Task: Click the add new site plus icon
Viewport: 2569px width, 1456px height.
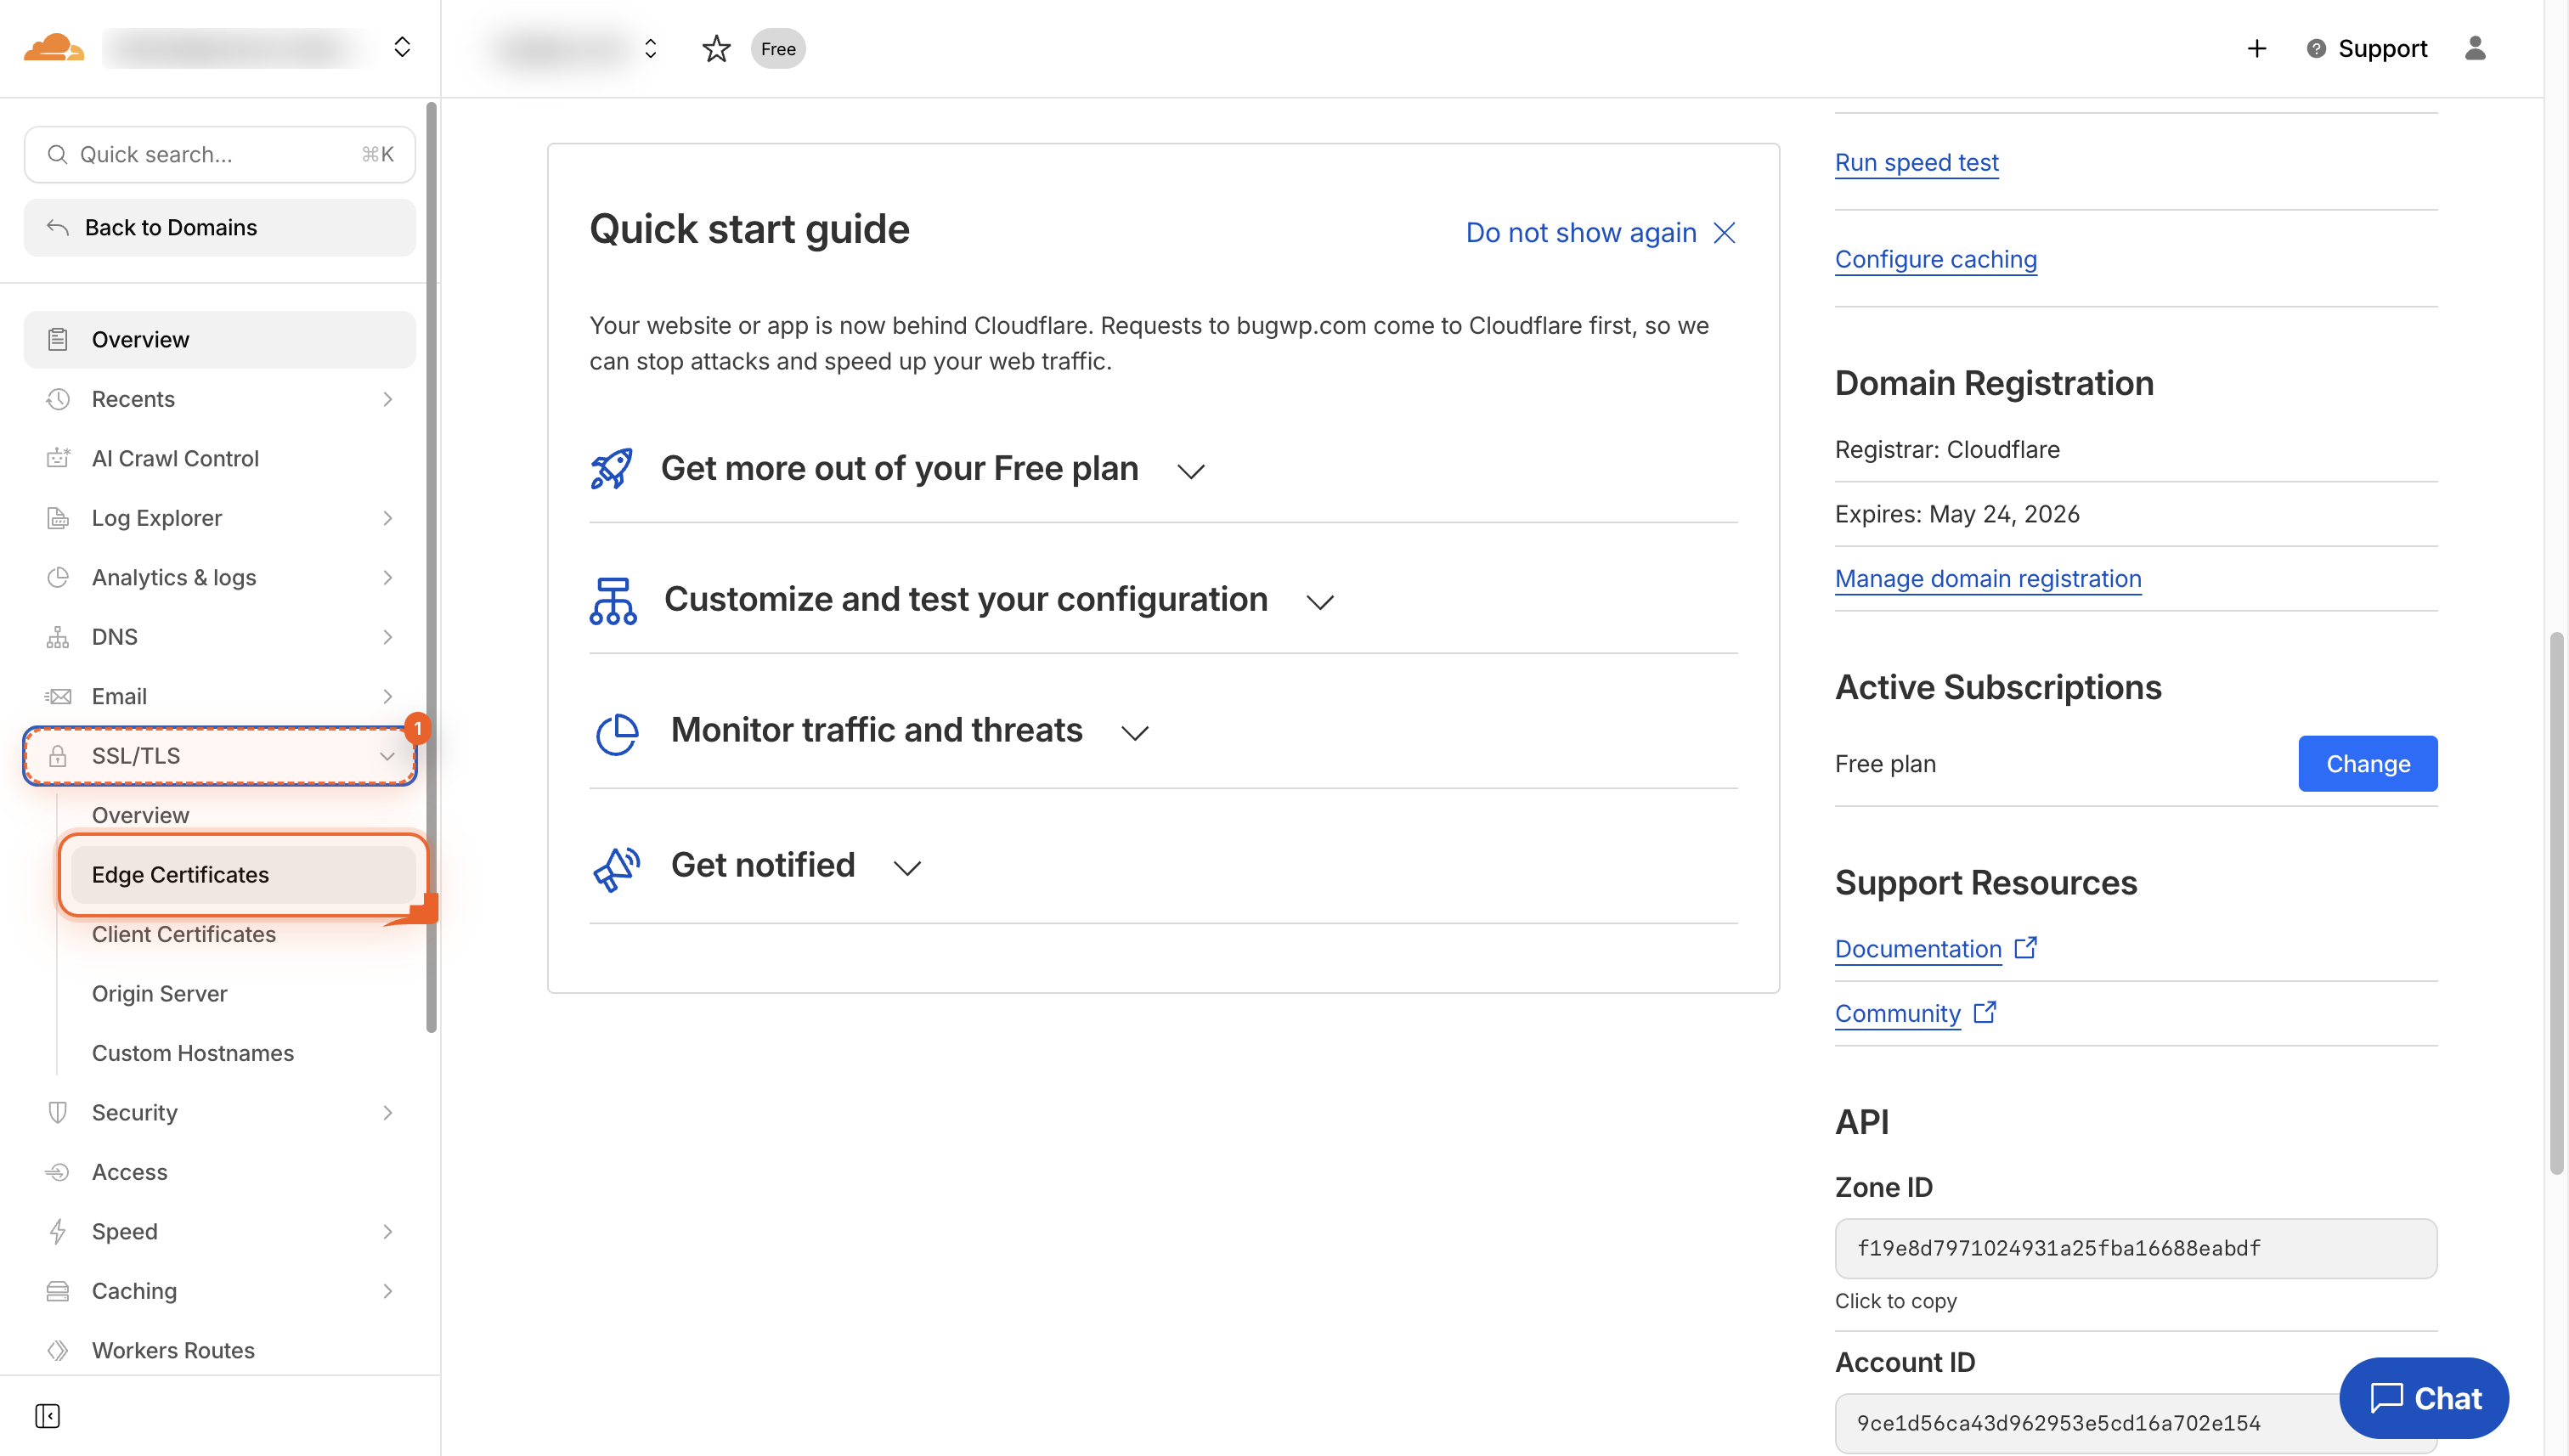Action: coord(2256,48)
